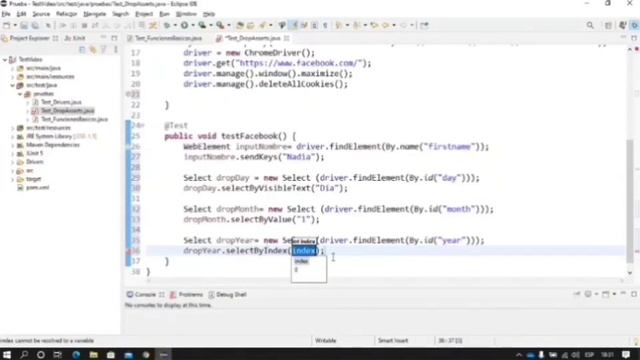The image size is (640, 360).
Task: Click the error marker on line 36
Action: click(x=128, y=251)
